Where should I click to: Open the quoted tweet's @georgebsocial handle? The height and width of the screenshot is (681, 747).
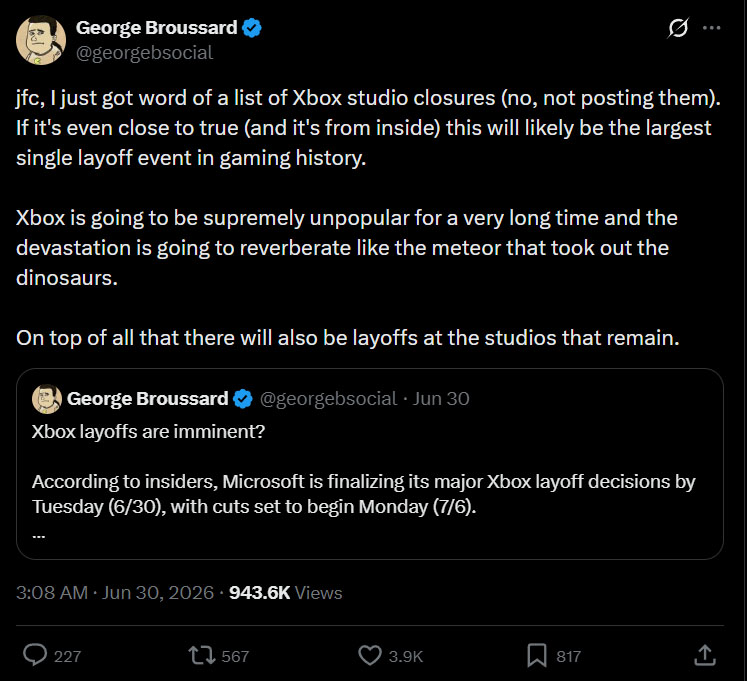tap(328, 399)
